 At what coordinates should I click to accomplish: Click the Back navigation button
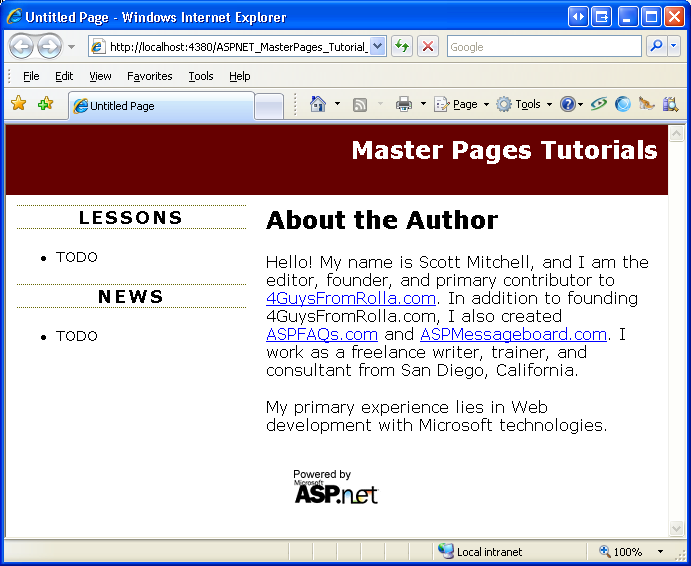pos(22,46)
